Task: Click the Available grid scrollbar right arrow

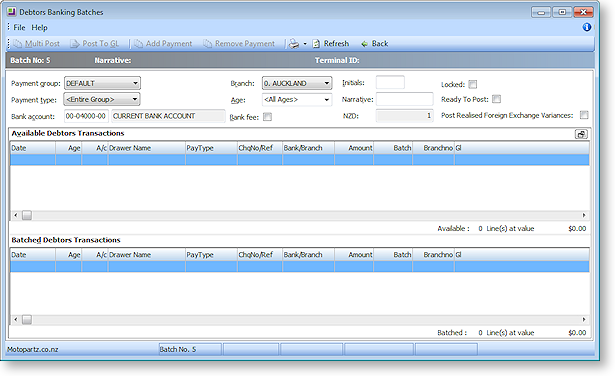Action: [x=584, y=215]
